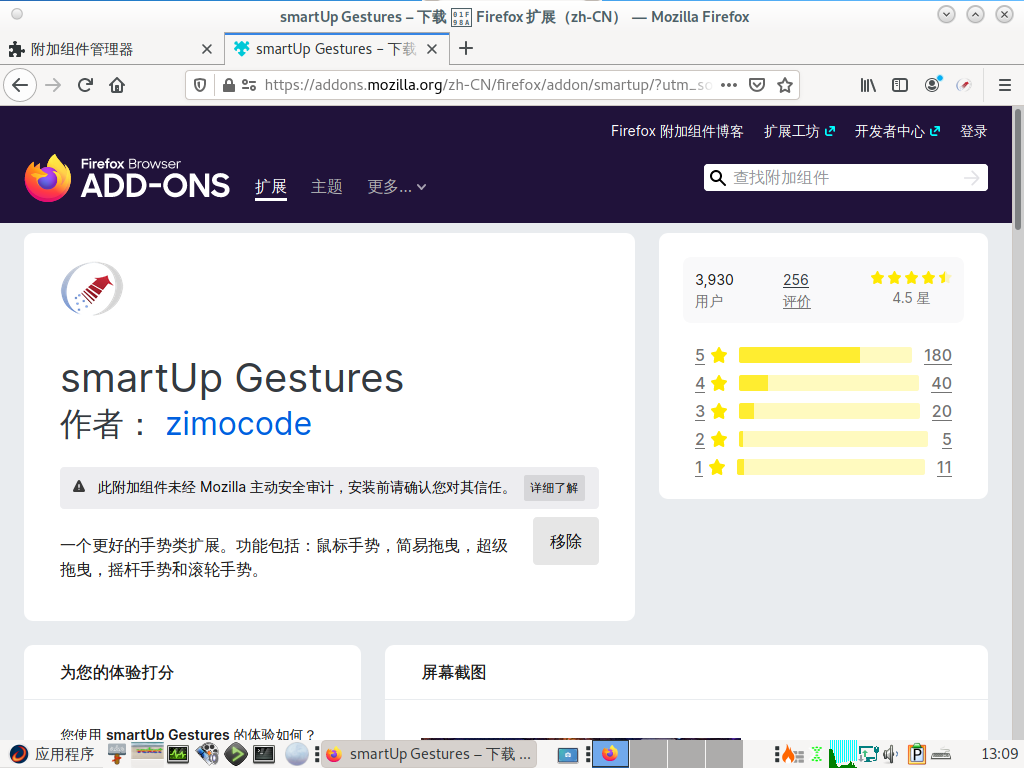Open the smartUp Gestures toolbar extension
This screenshot has height=768, width=1024.
click(x=964, y=85)
